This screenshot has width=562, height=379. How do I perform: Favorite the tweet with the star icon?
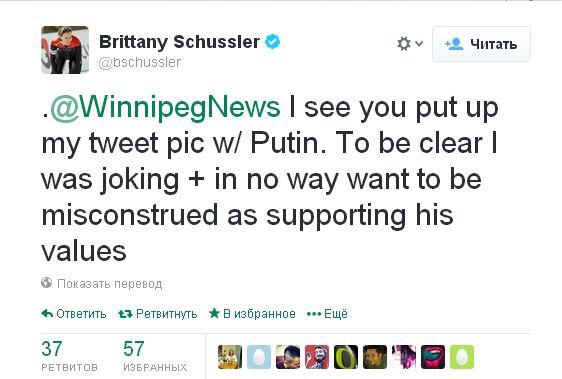click(214, 313)
